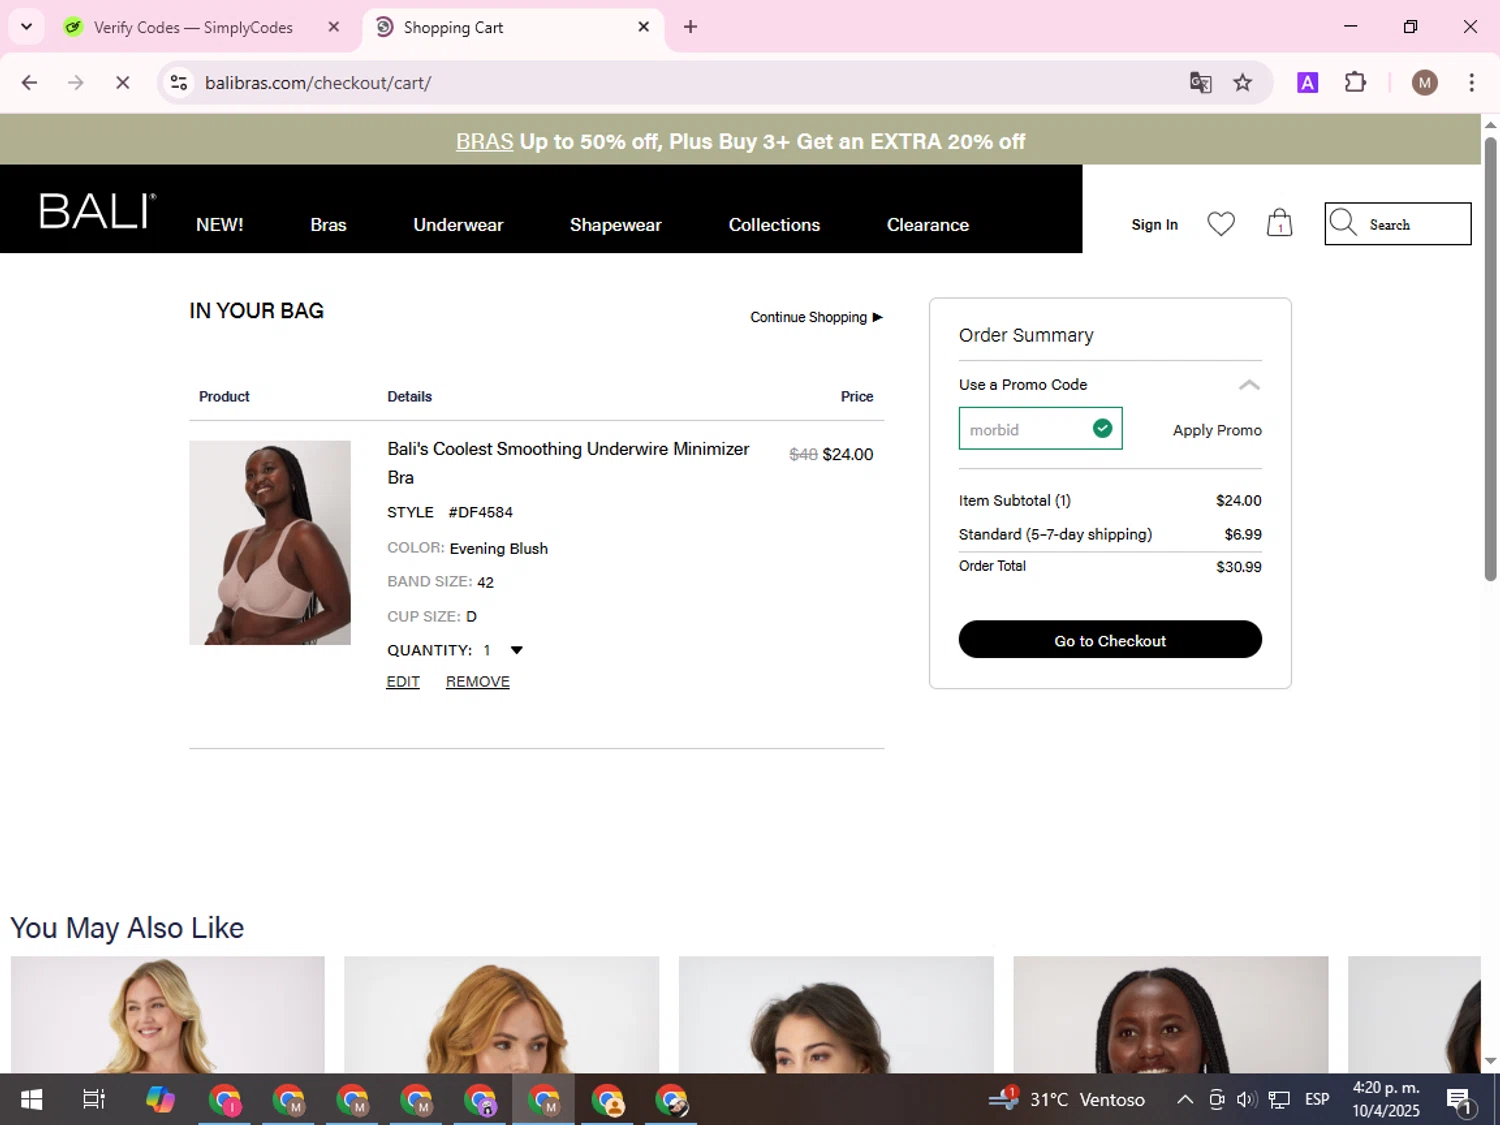Open the Shapewear menu
The image size is (1500, 1125).
(x=615, y=225)
